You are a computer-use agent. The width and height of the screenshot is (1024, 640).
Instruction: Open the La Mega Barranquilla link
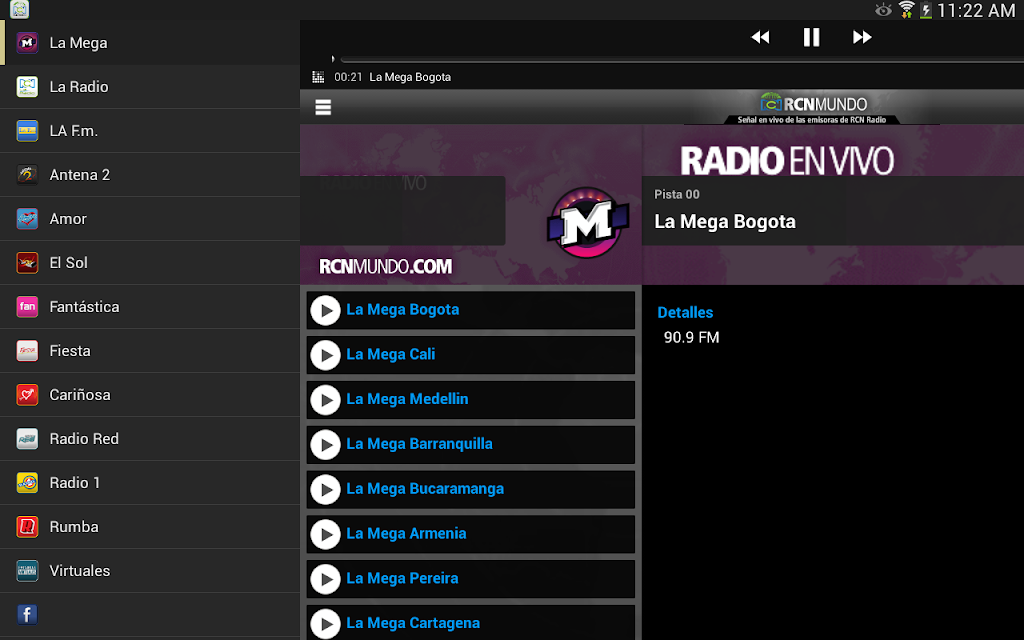point(419,443)
